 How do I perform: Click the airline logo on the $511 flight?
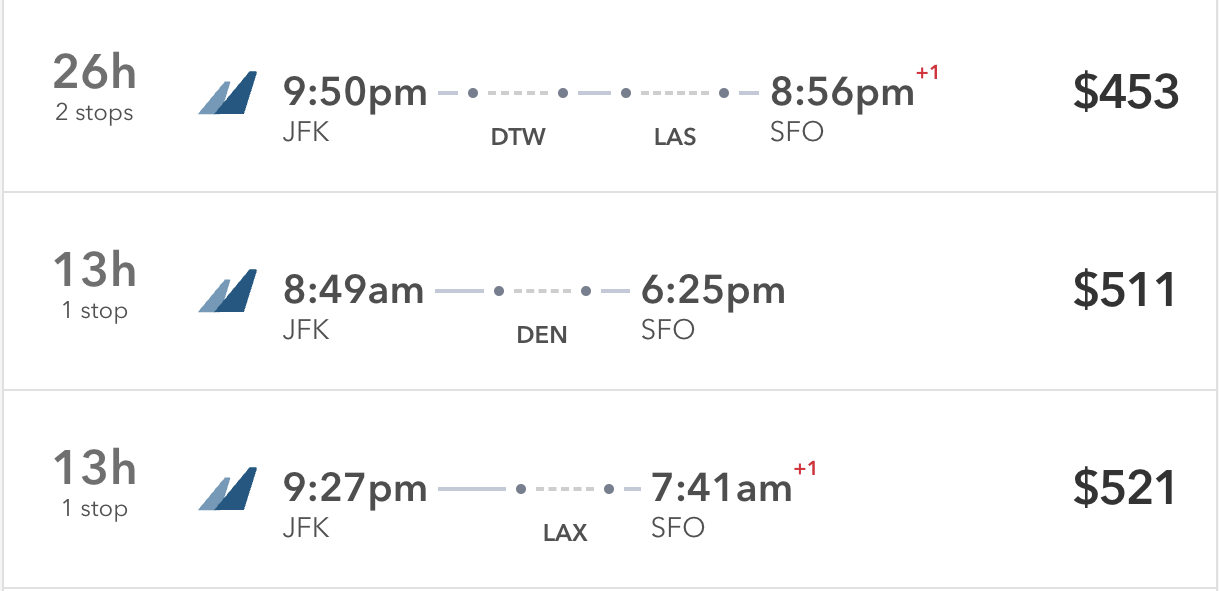point(228,291)
